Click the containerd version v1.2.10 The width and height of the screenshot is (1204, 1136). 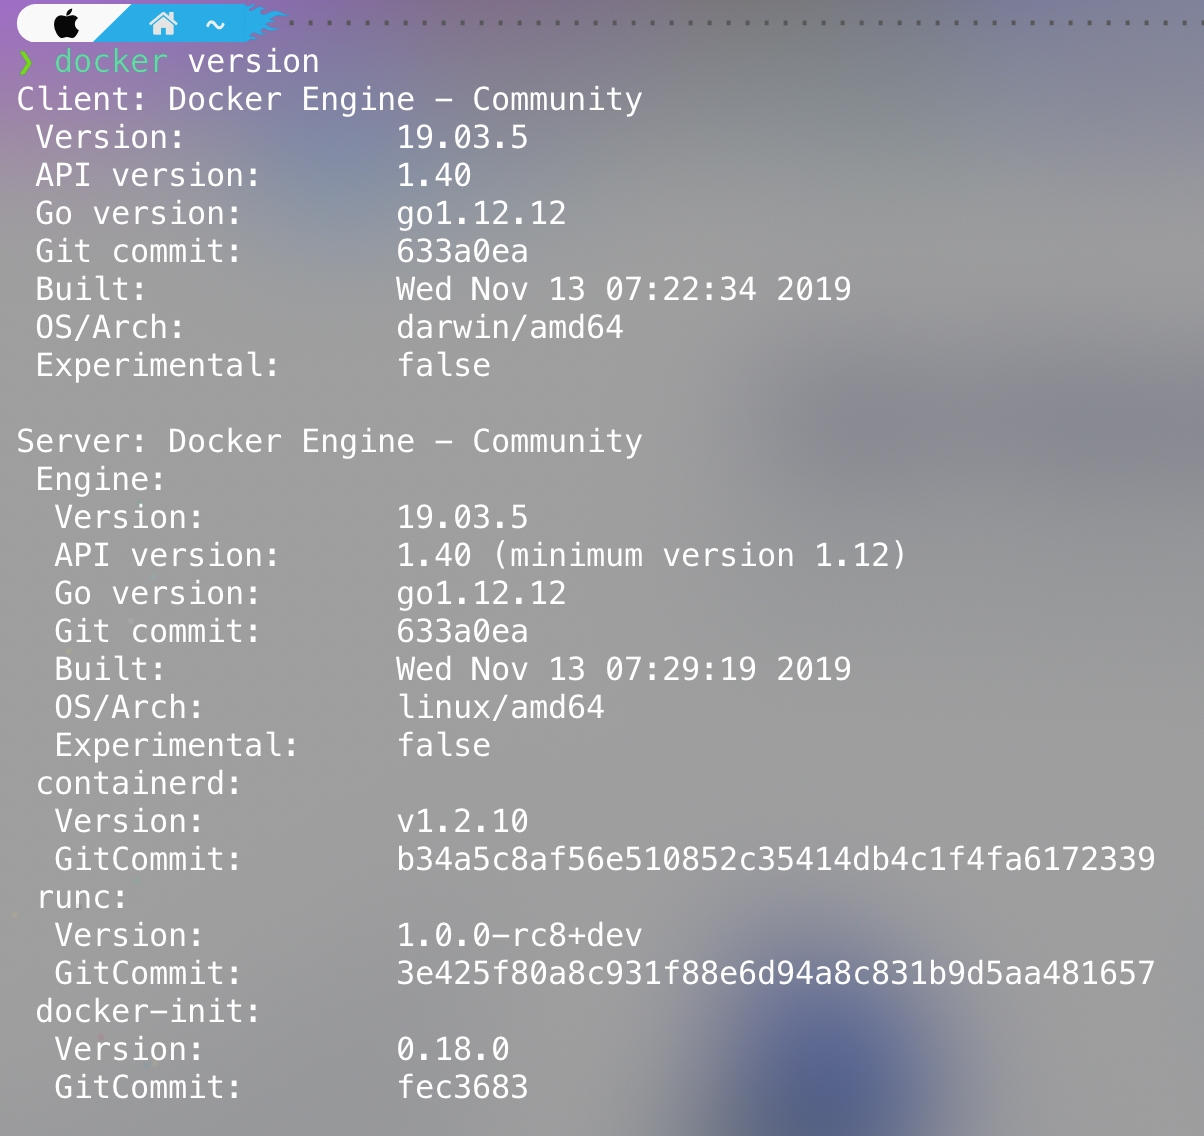[462, 822]
